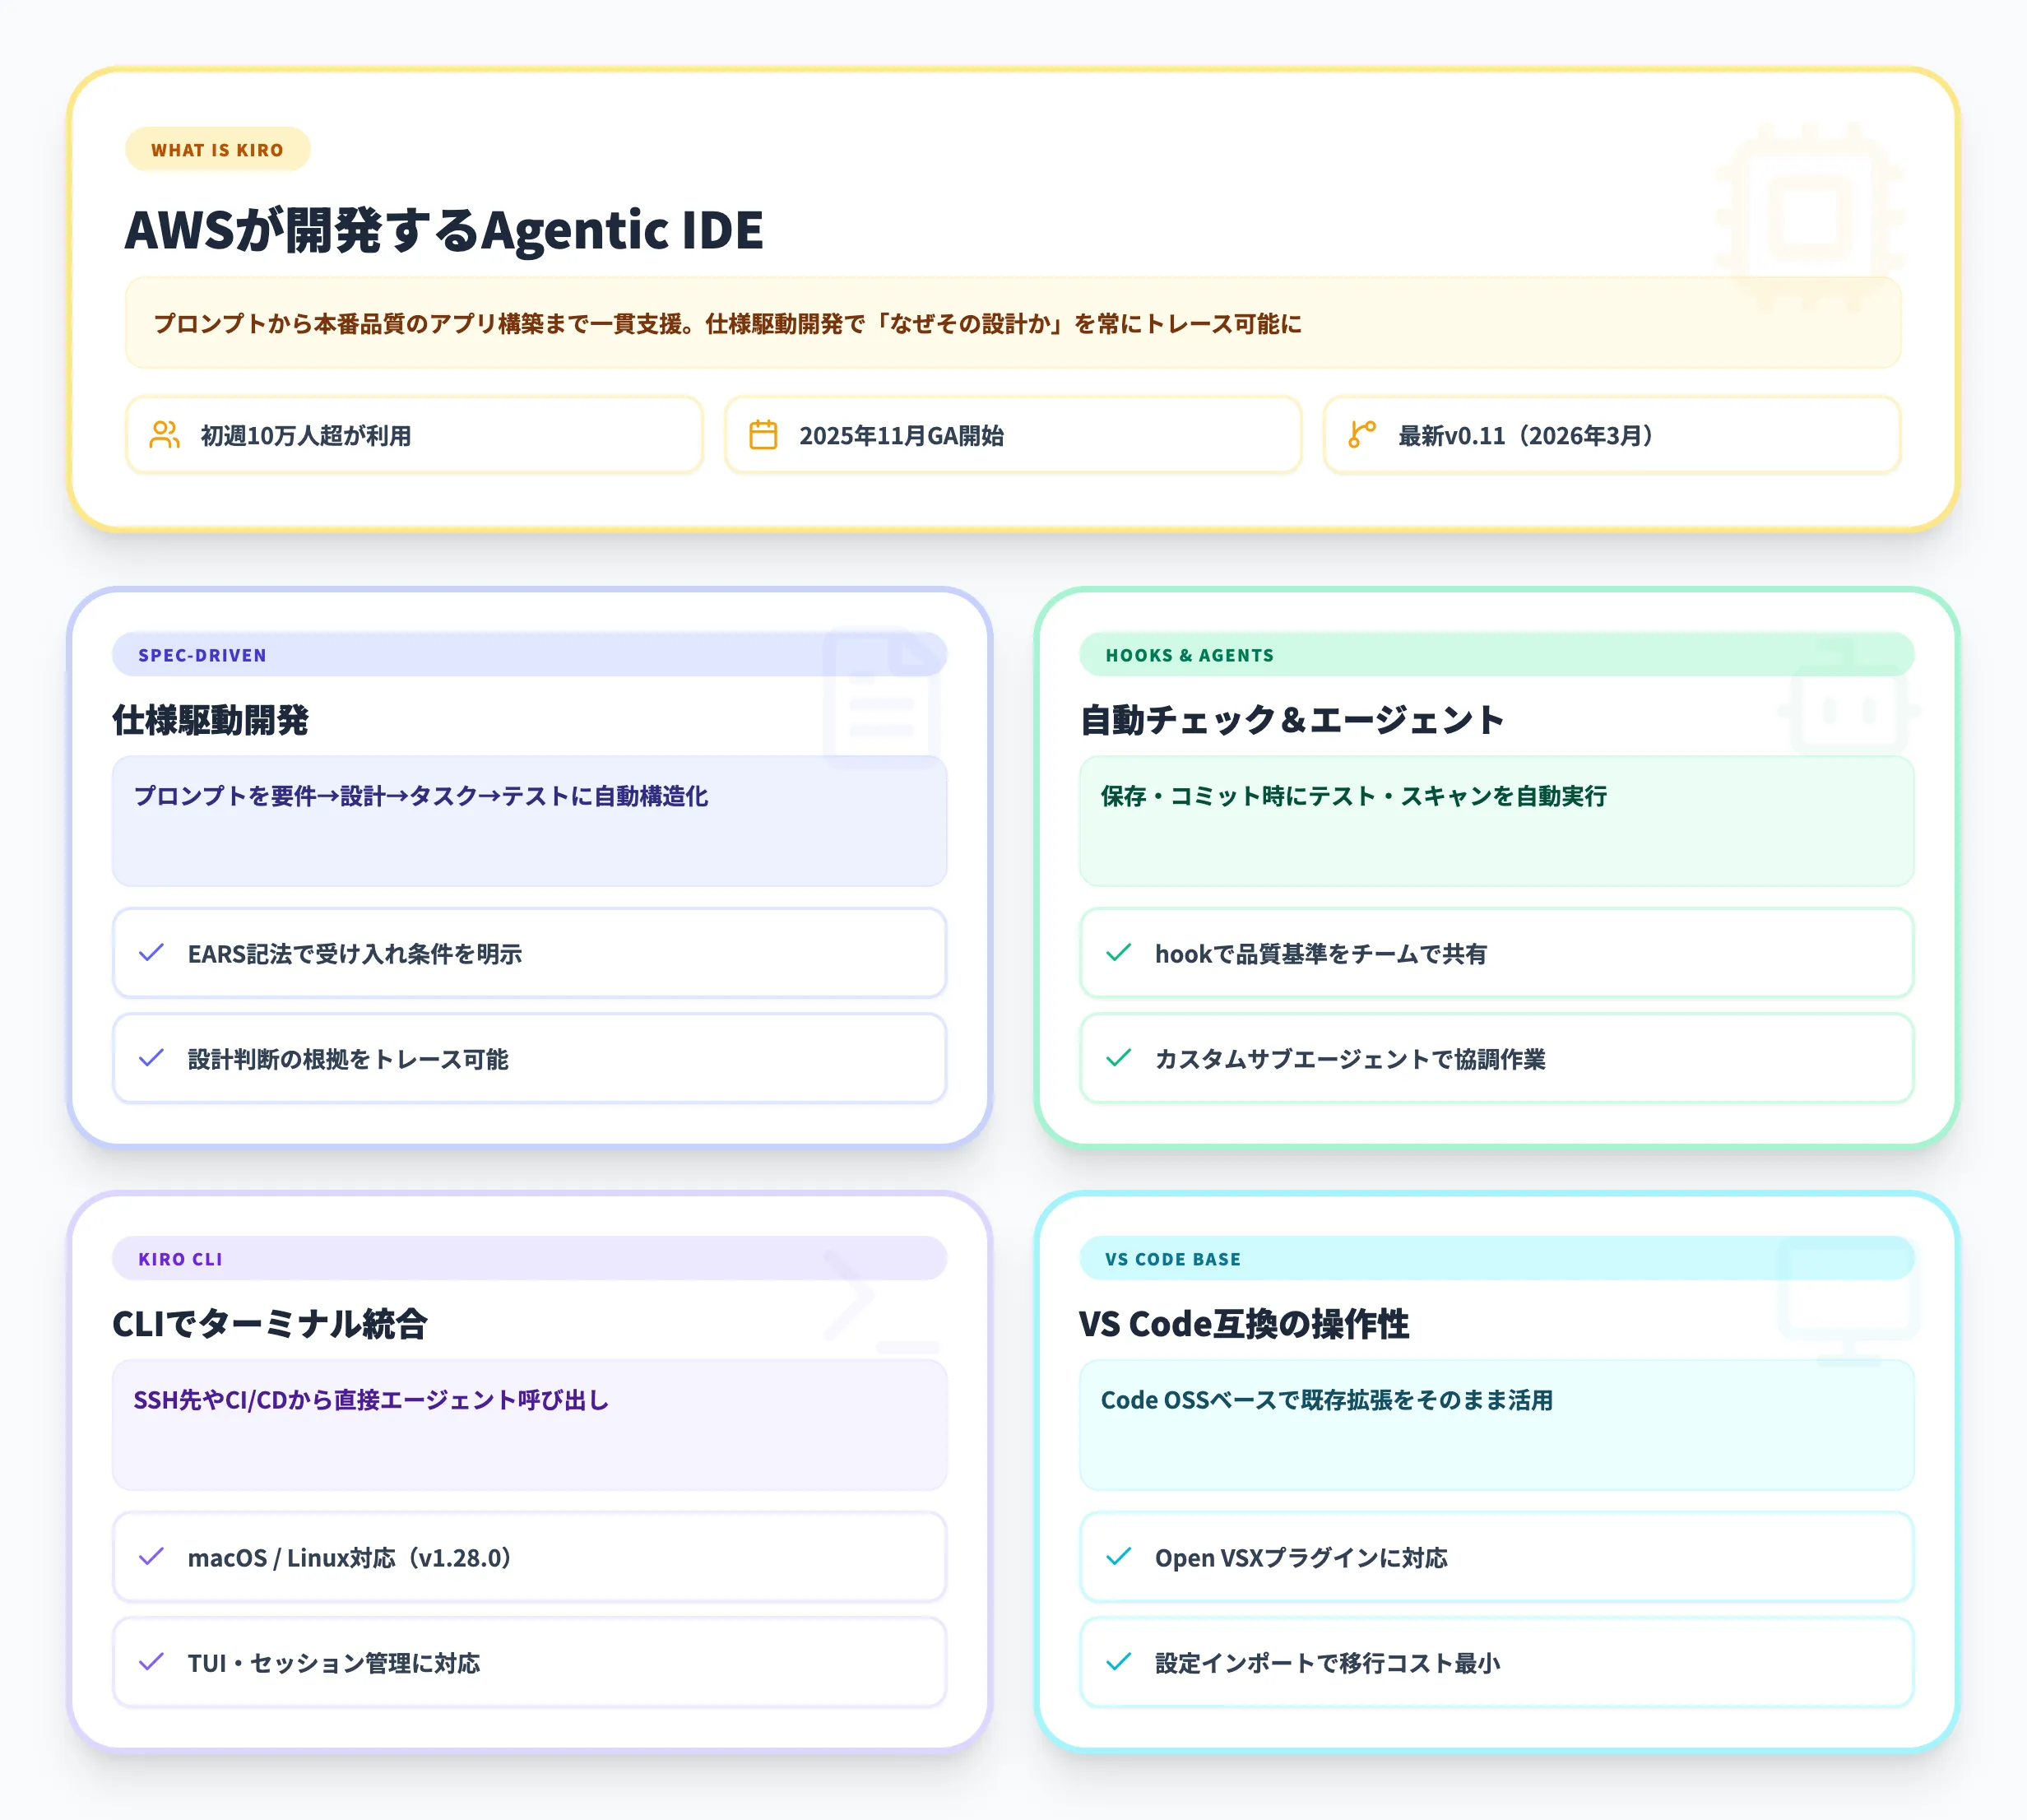
Task: Toggle the カスタムサブエージェントで協調作業 checkmark
Action: [1117, 1060]
